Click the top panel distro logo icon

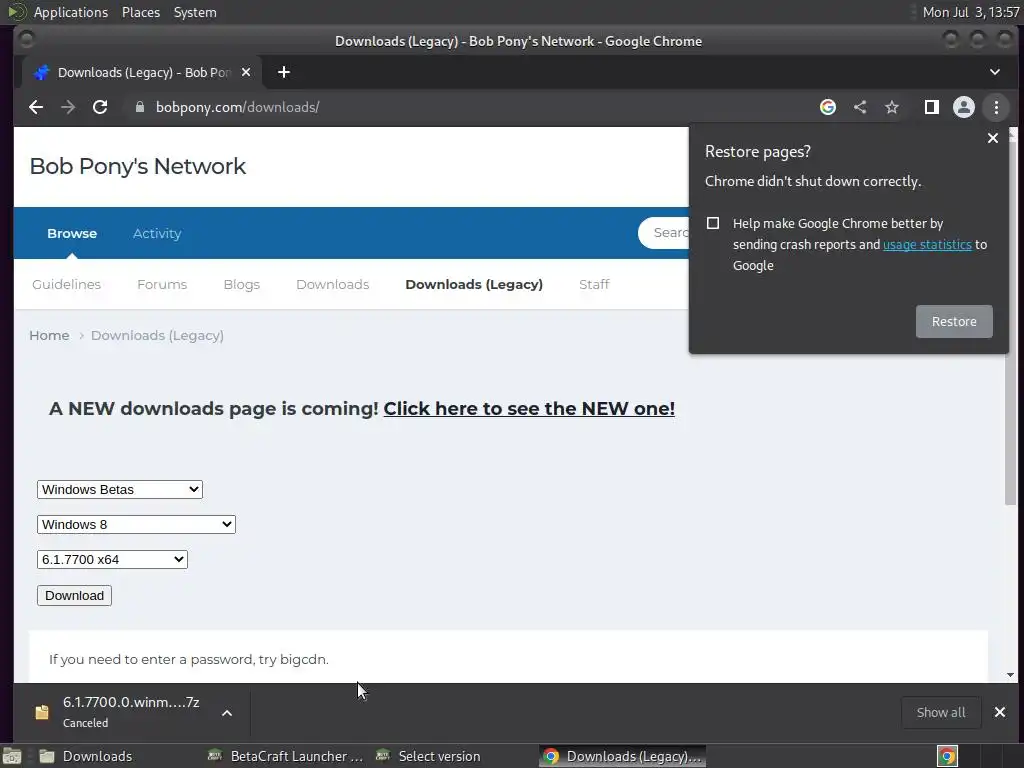point(15,12)
